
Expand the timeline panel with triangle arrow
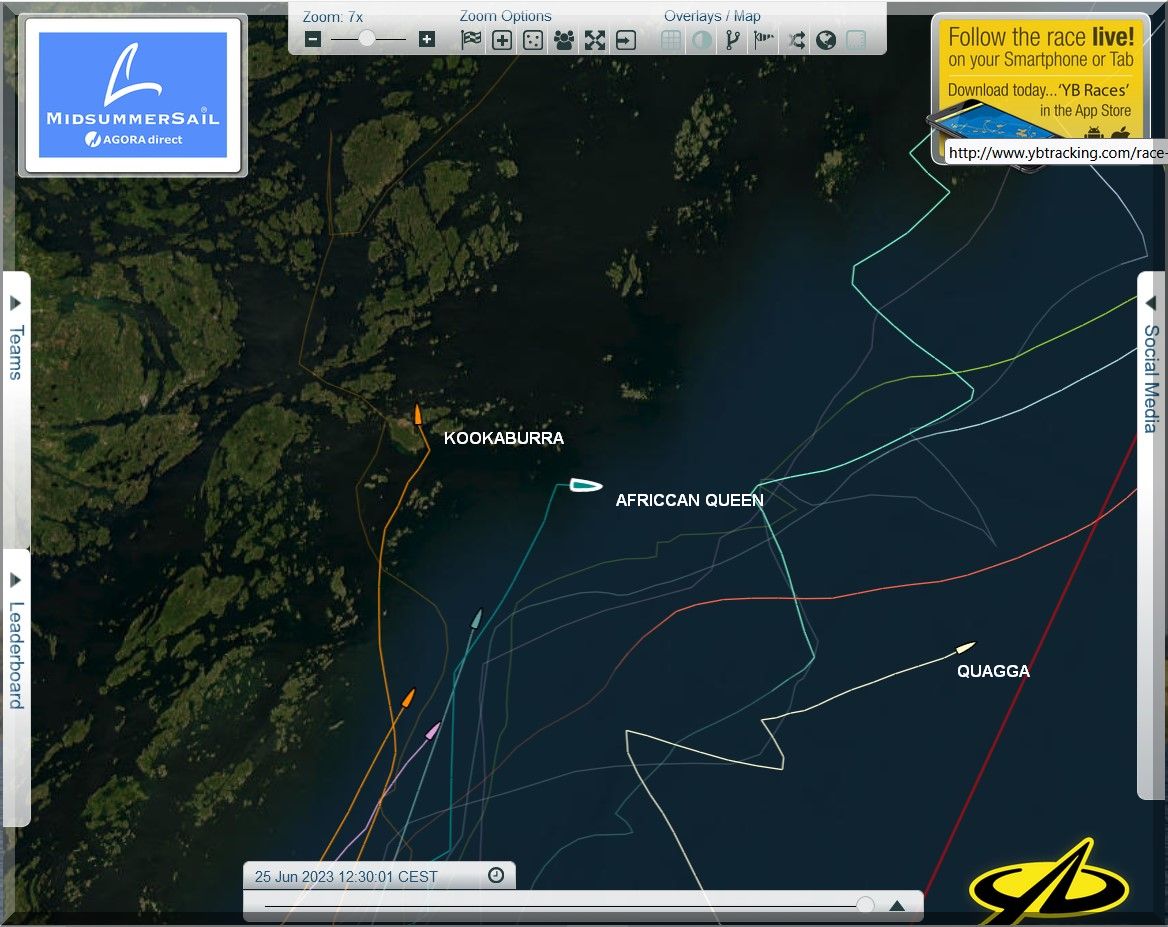click(897, 906)
